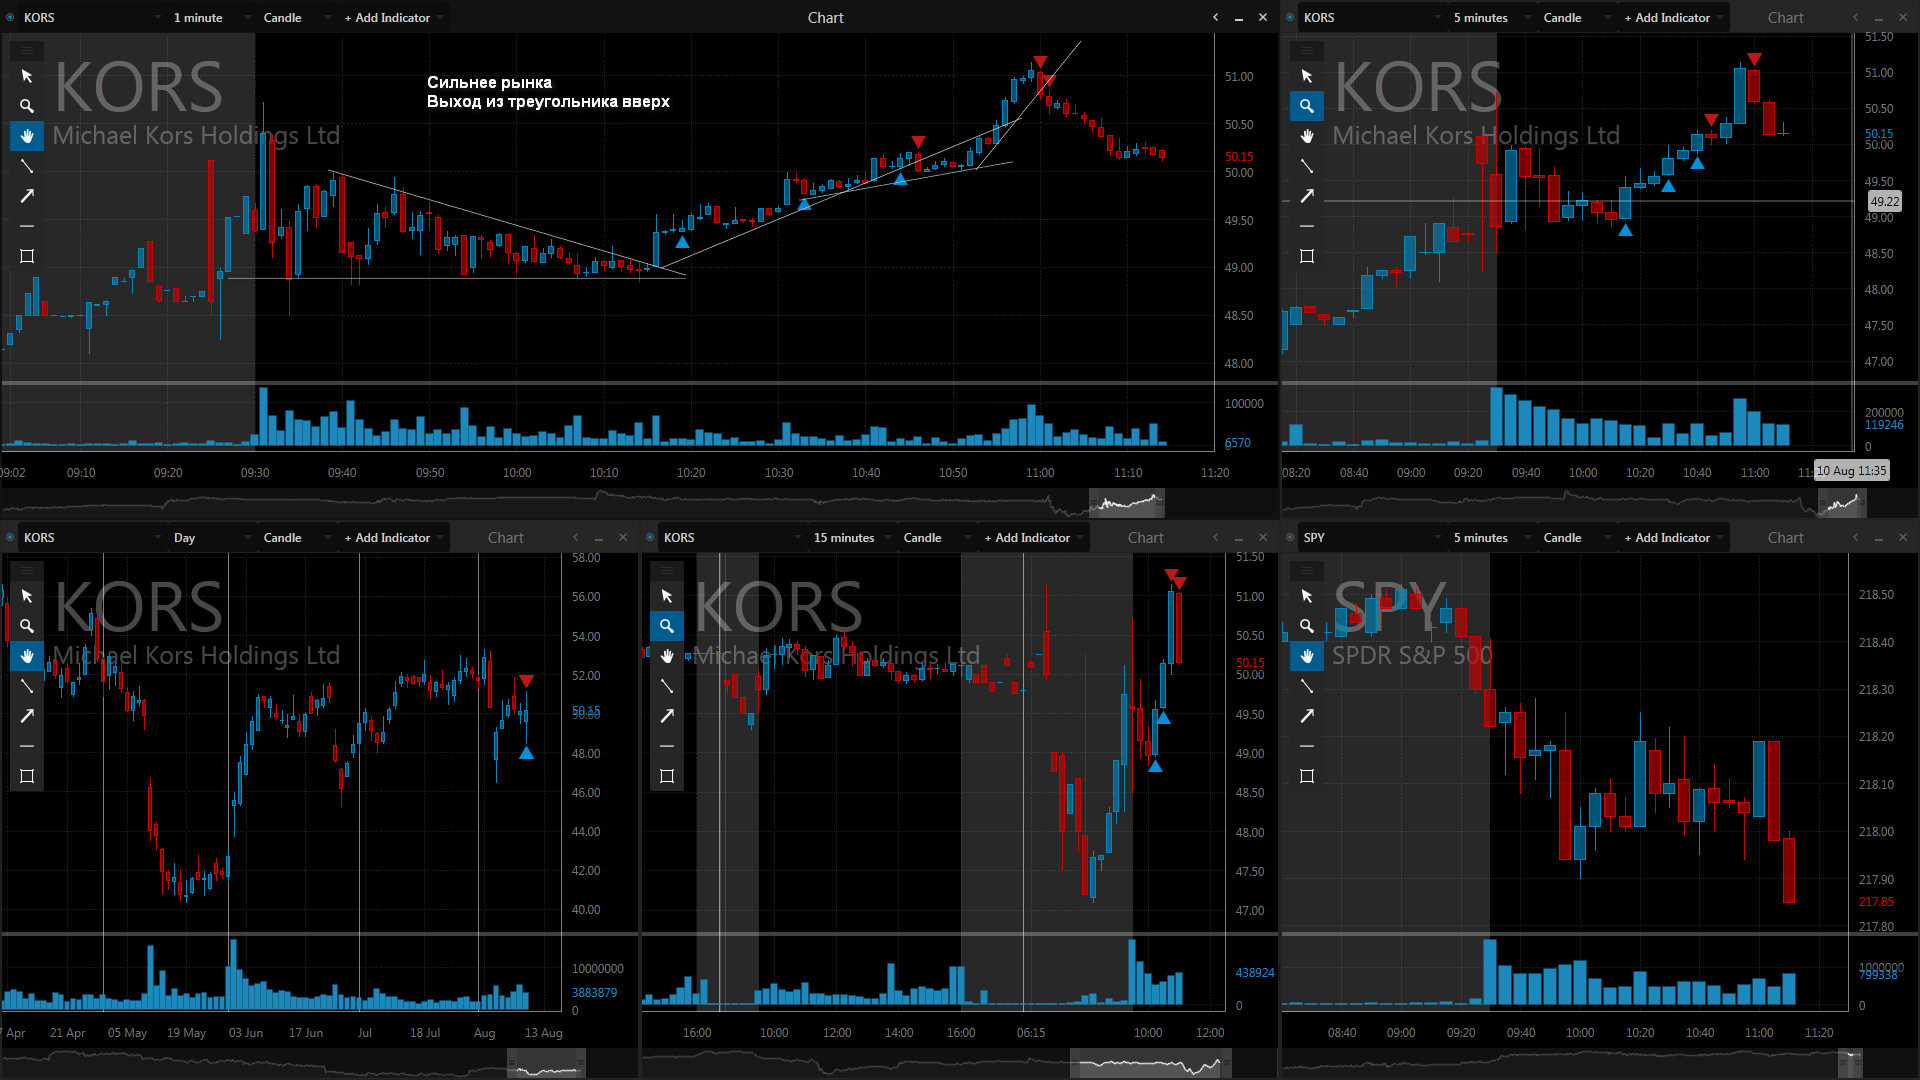Select the zoom magnifier in Day KORS chart
Screen dimensions: 1920x1080
(x=27, y=626)
